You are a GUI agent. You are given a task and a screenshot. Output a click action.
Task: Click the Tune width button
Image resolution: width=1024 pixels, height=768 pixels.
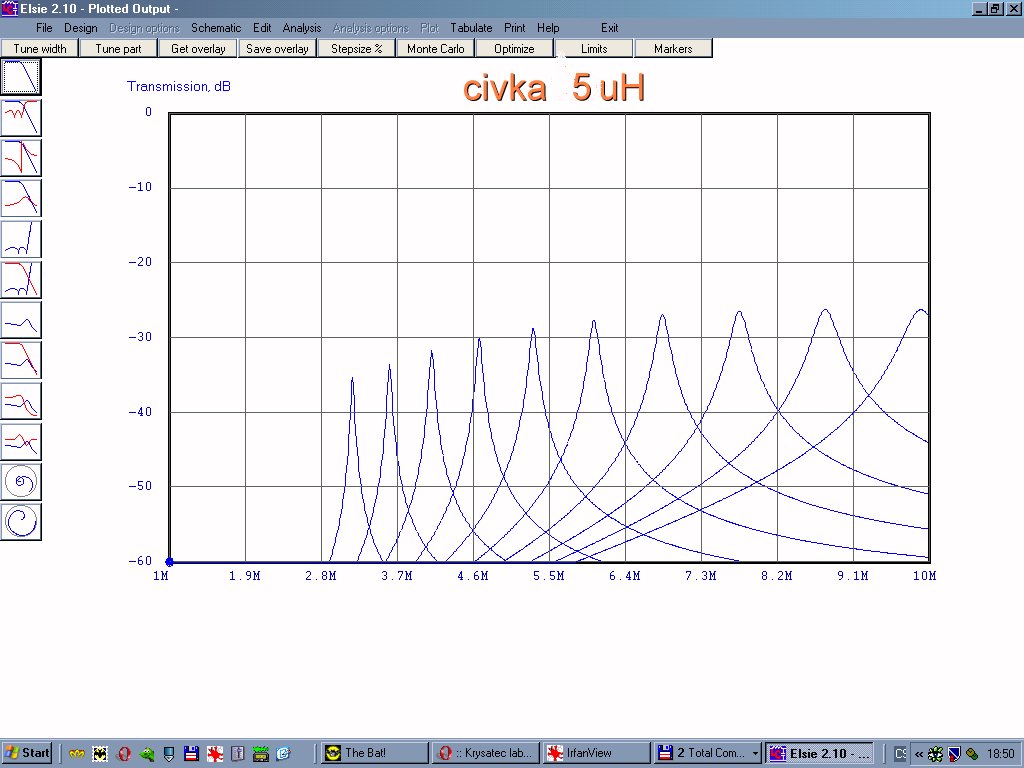click(40, 48)
